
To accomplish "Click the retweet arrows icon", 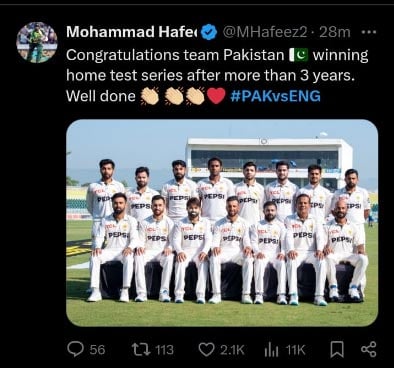I will tap(141, 349).
